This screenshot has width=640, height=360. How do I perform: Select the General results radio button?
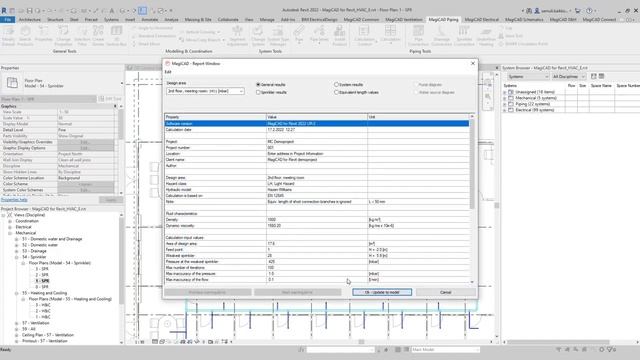258,84
